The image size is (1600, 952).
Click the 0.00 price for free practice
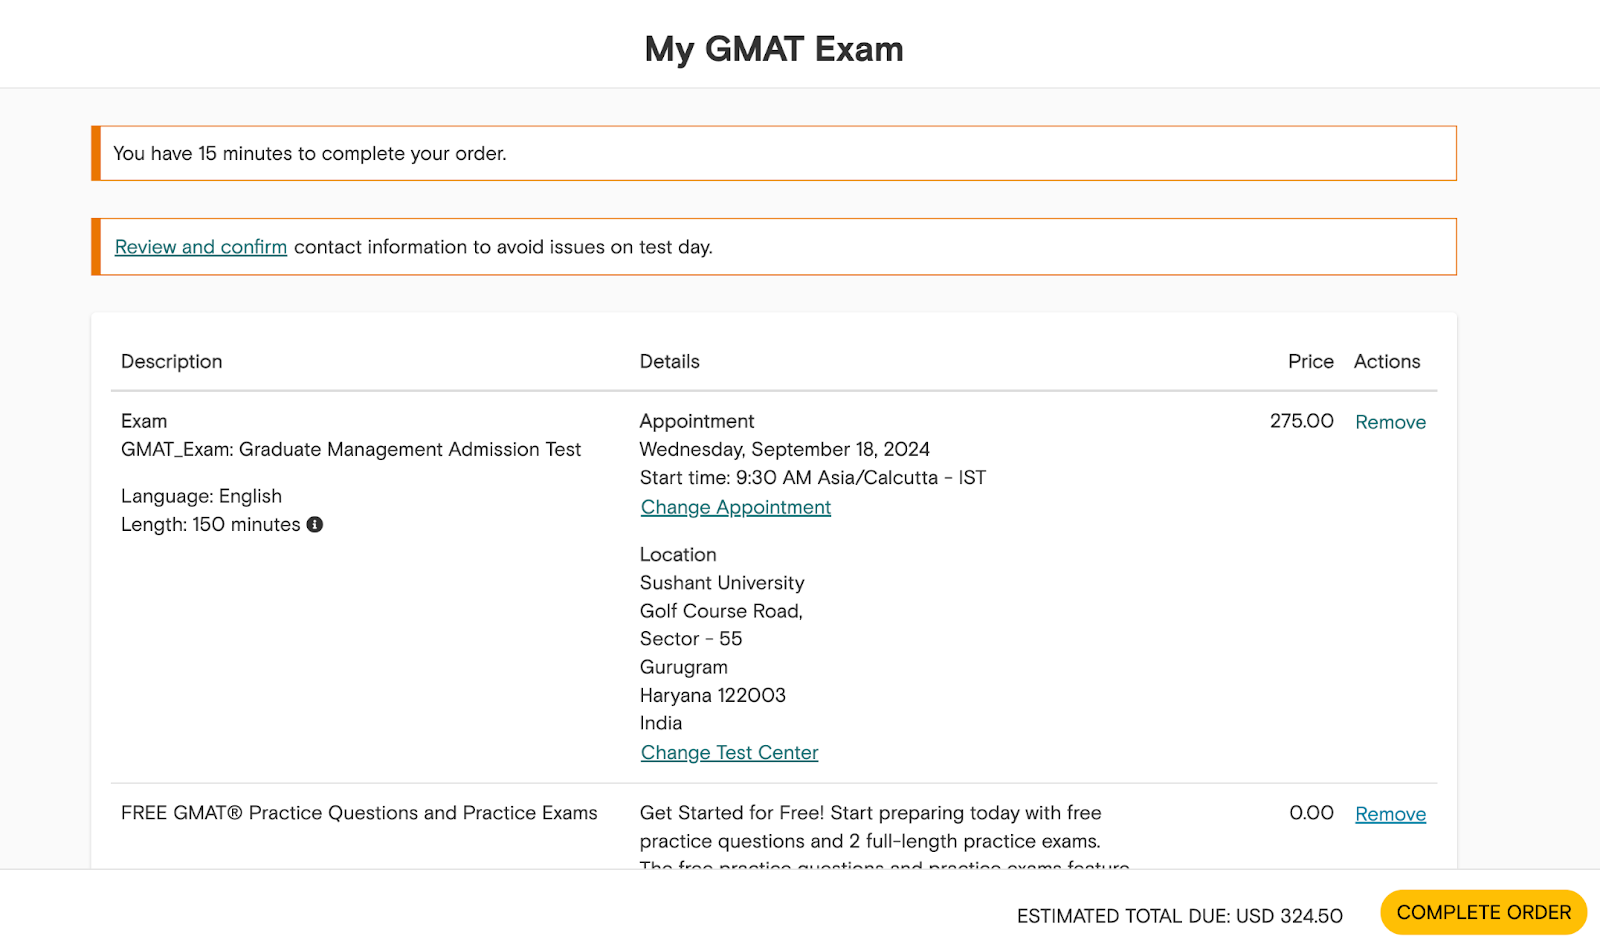[1312, 813]
